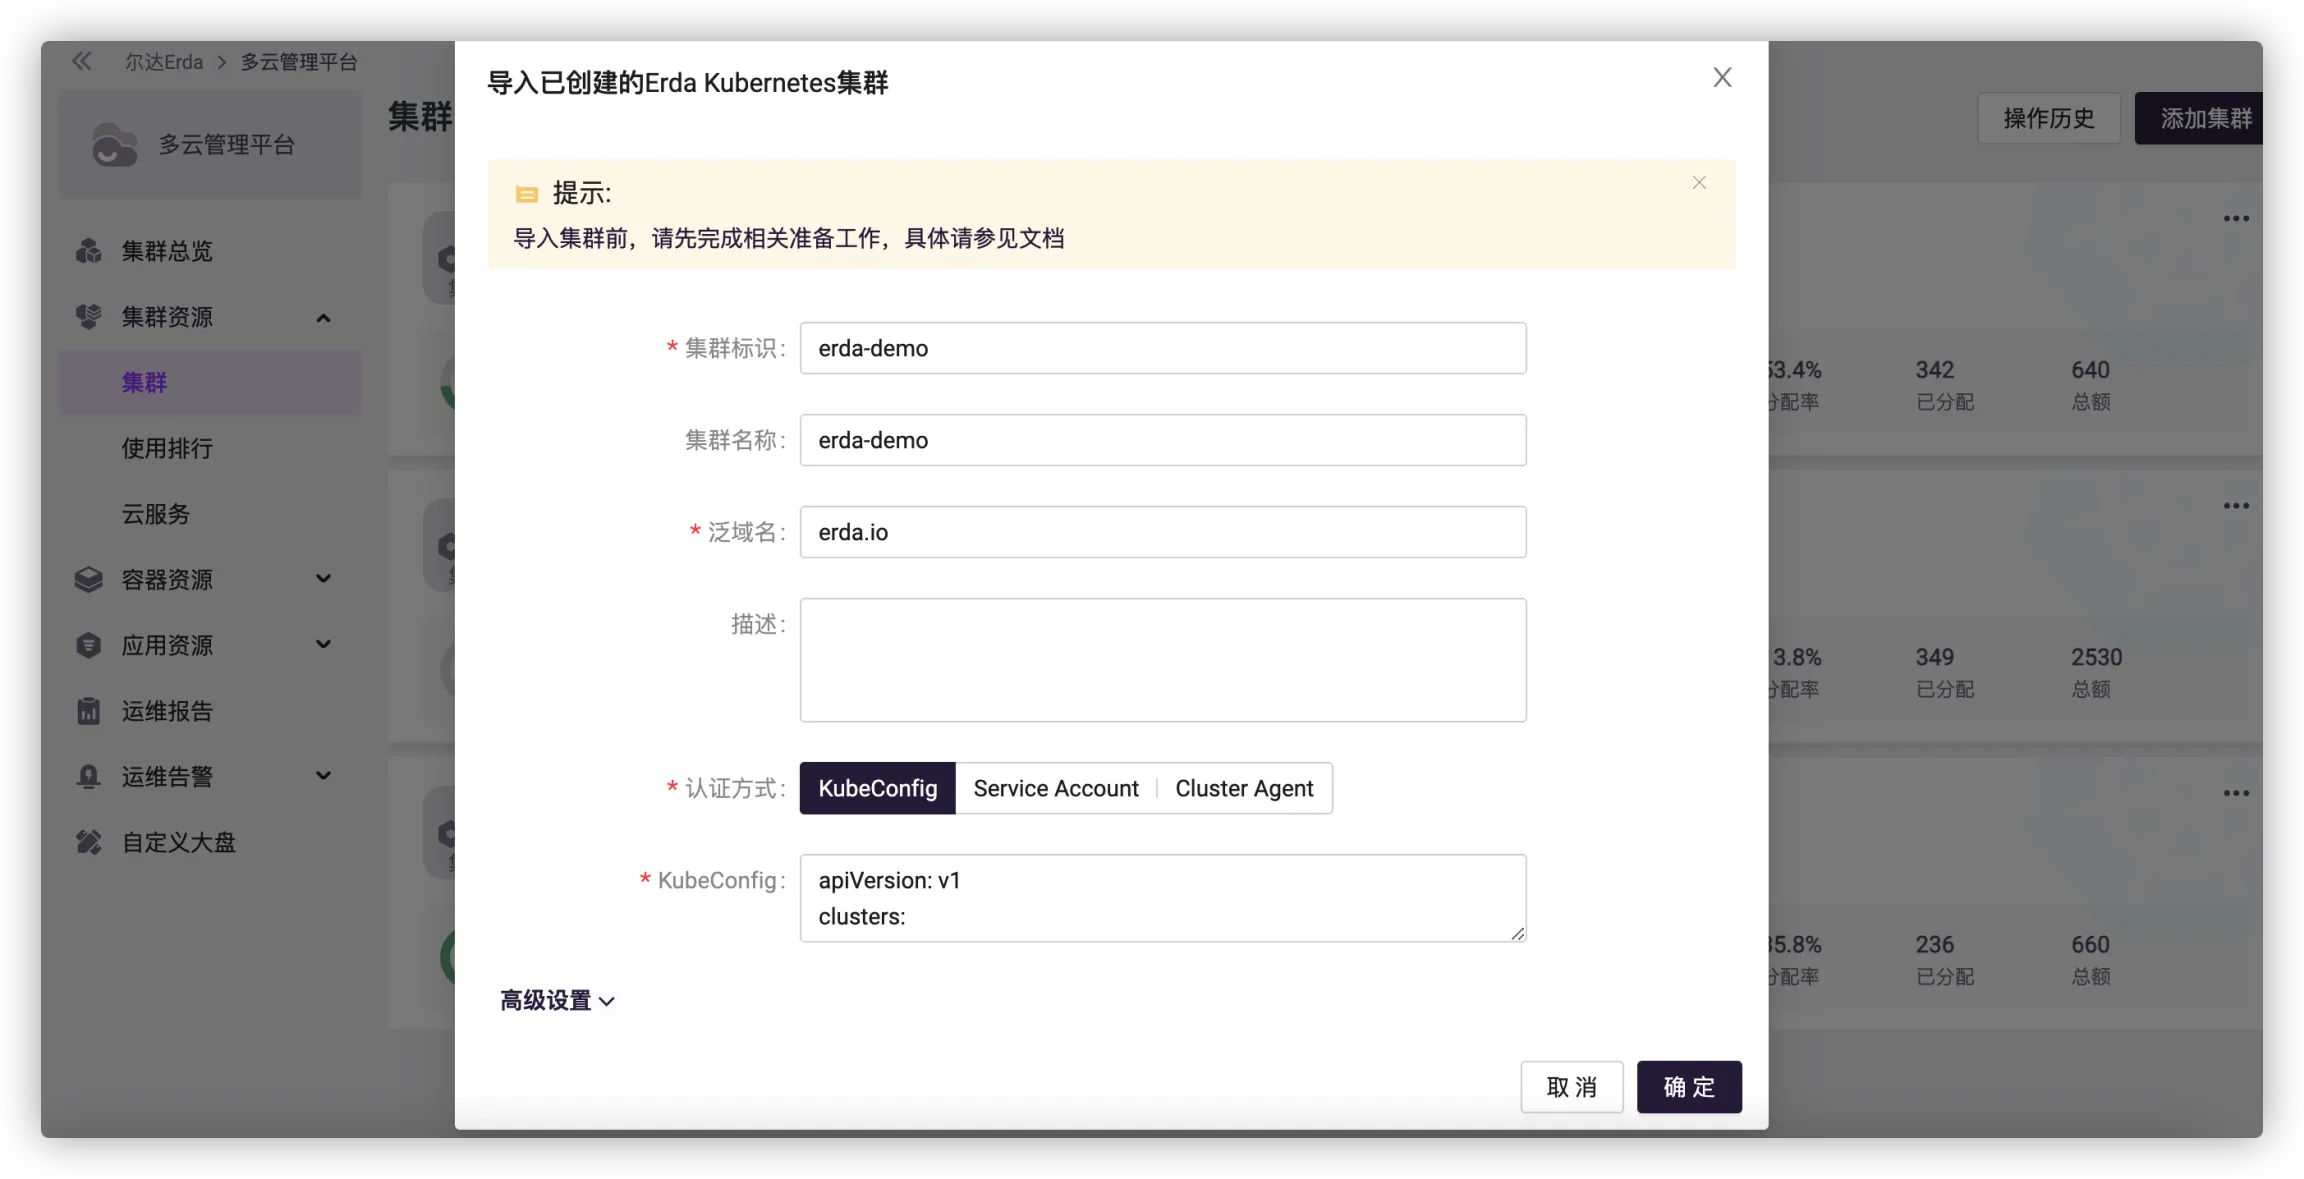The width and height of the screenshot is (2304, 1179).
Task: Click the 自定义大盘 dashboard icon
Action: pyautogui.click(x=89, y=843)
